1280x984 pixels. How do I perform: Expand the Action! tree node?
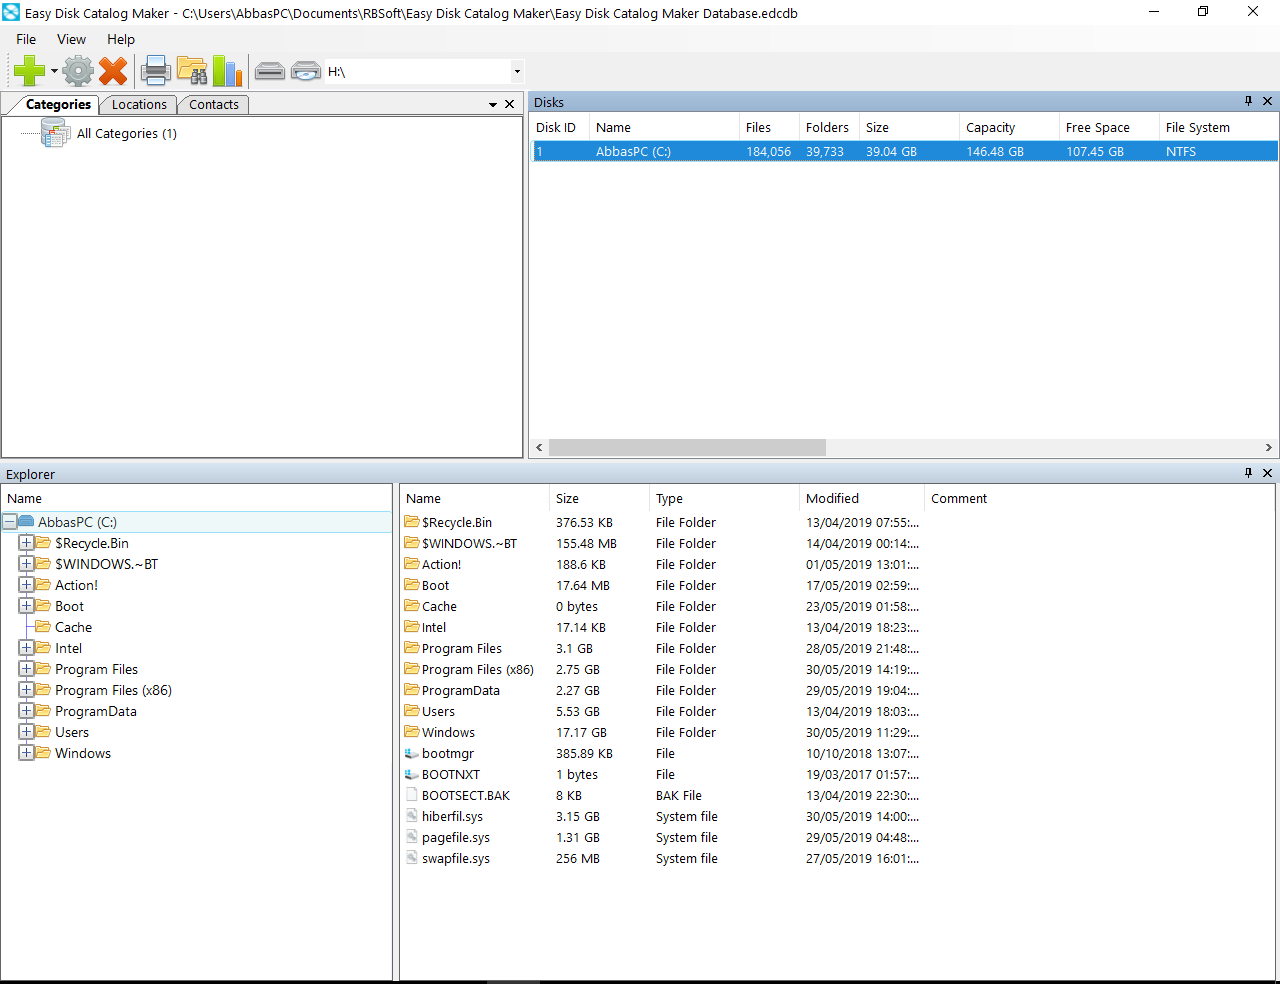tap(26, 585)
